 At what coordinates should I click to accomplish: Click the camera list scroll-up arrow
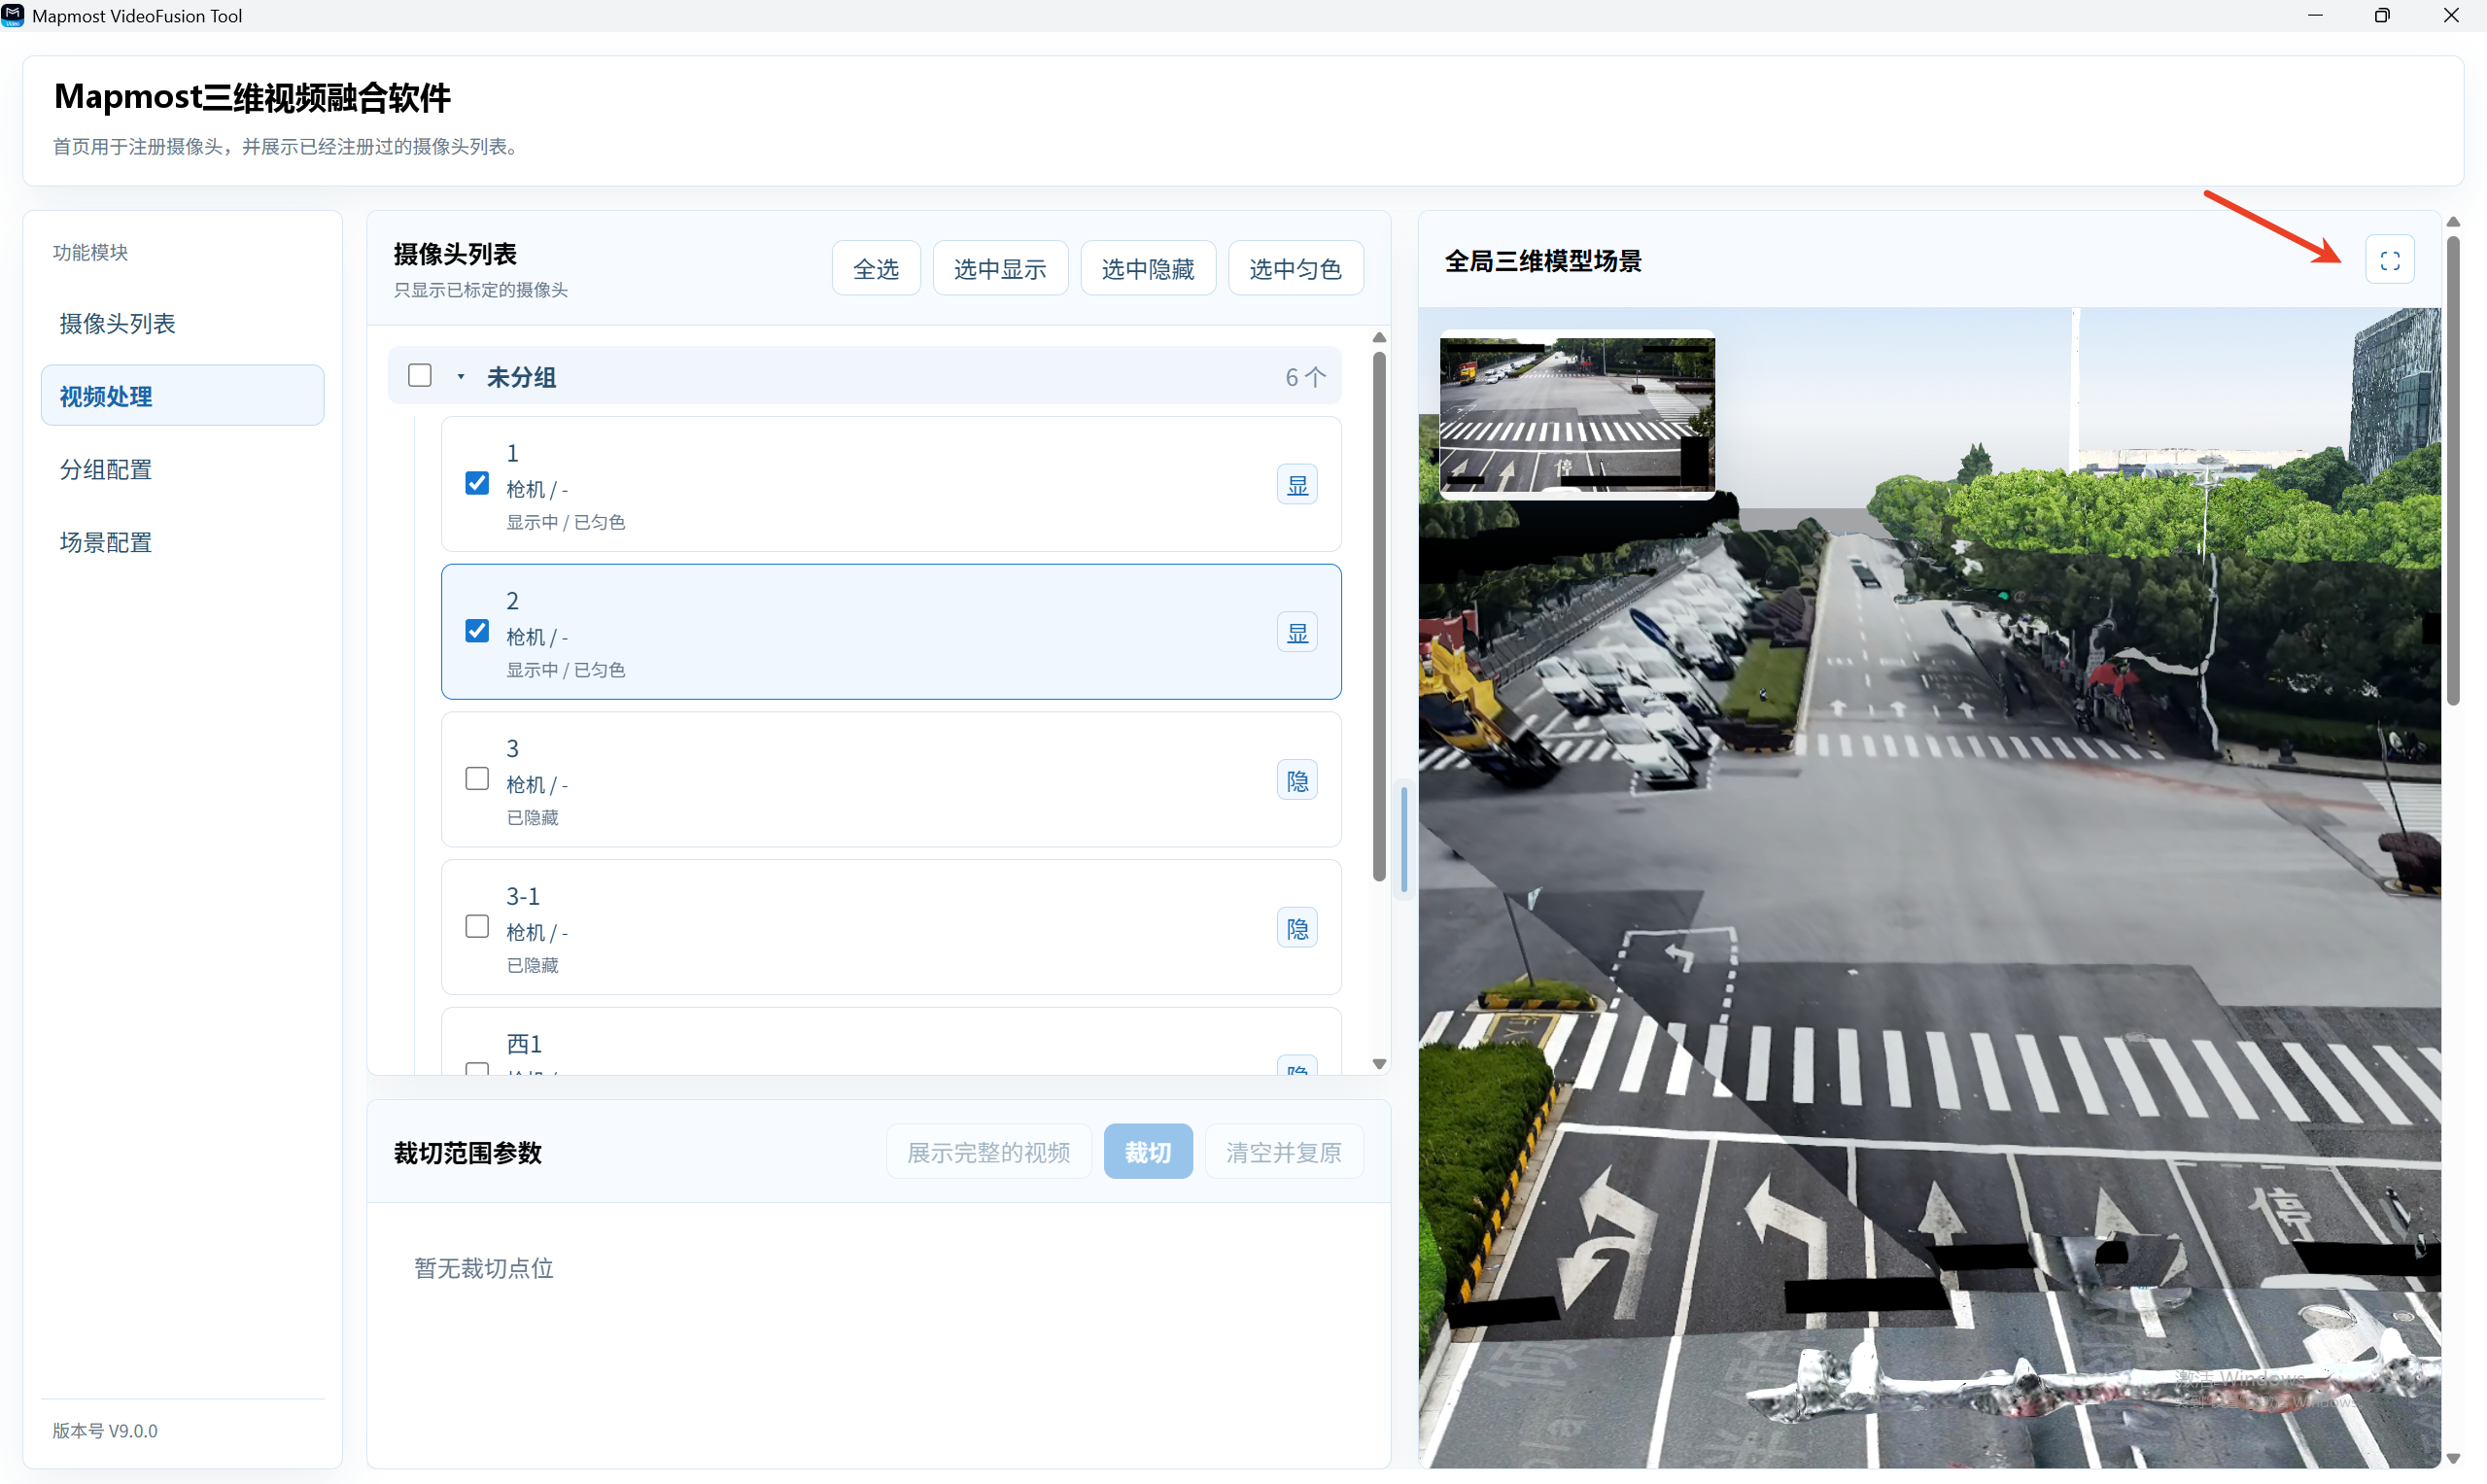coord(1379,338)
